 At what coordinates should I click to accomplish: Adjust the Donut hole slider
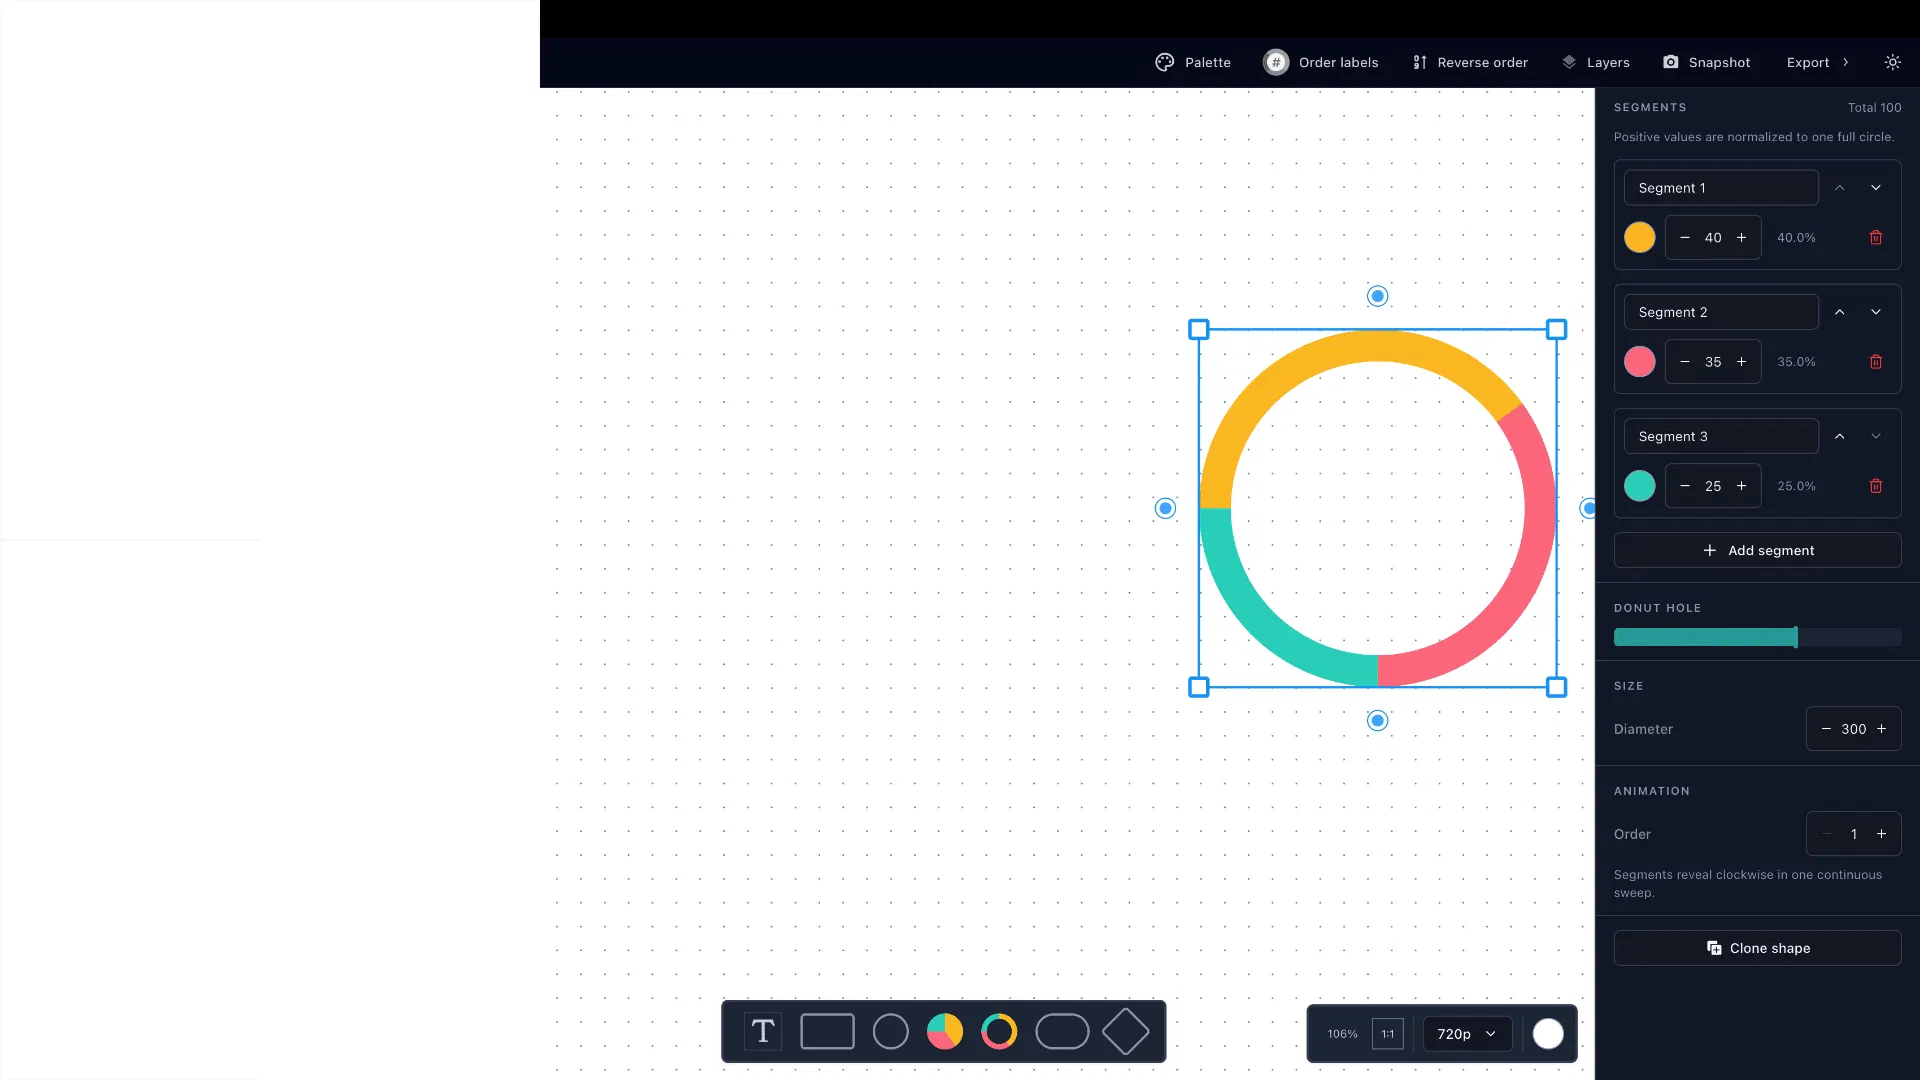coord(1757,637)
